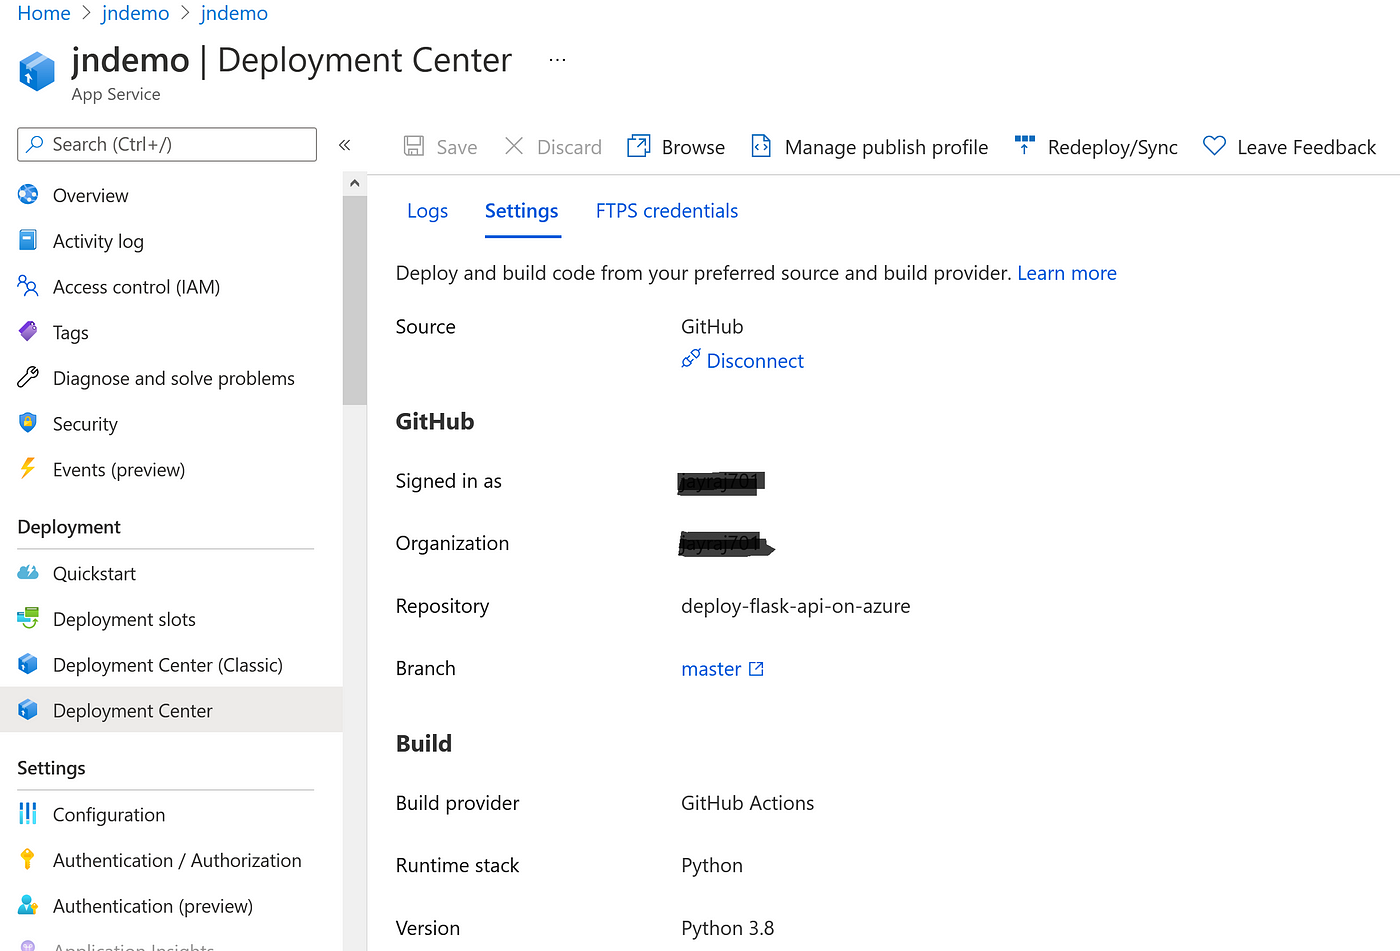Viewport: 1400px width, 951px height.
Task: Click the Manage publish profile document icon
Action: pyautogui.click(x=761, y=146)
